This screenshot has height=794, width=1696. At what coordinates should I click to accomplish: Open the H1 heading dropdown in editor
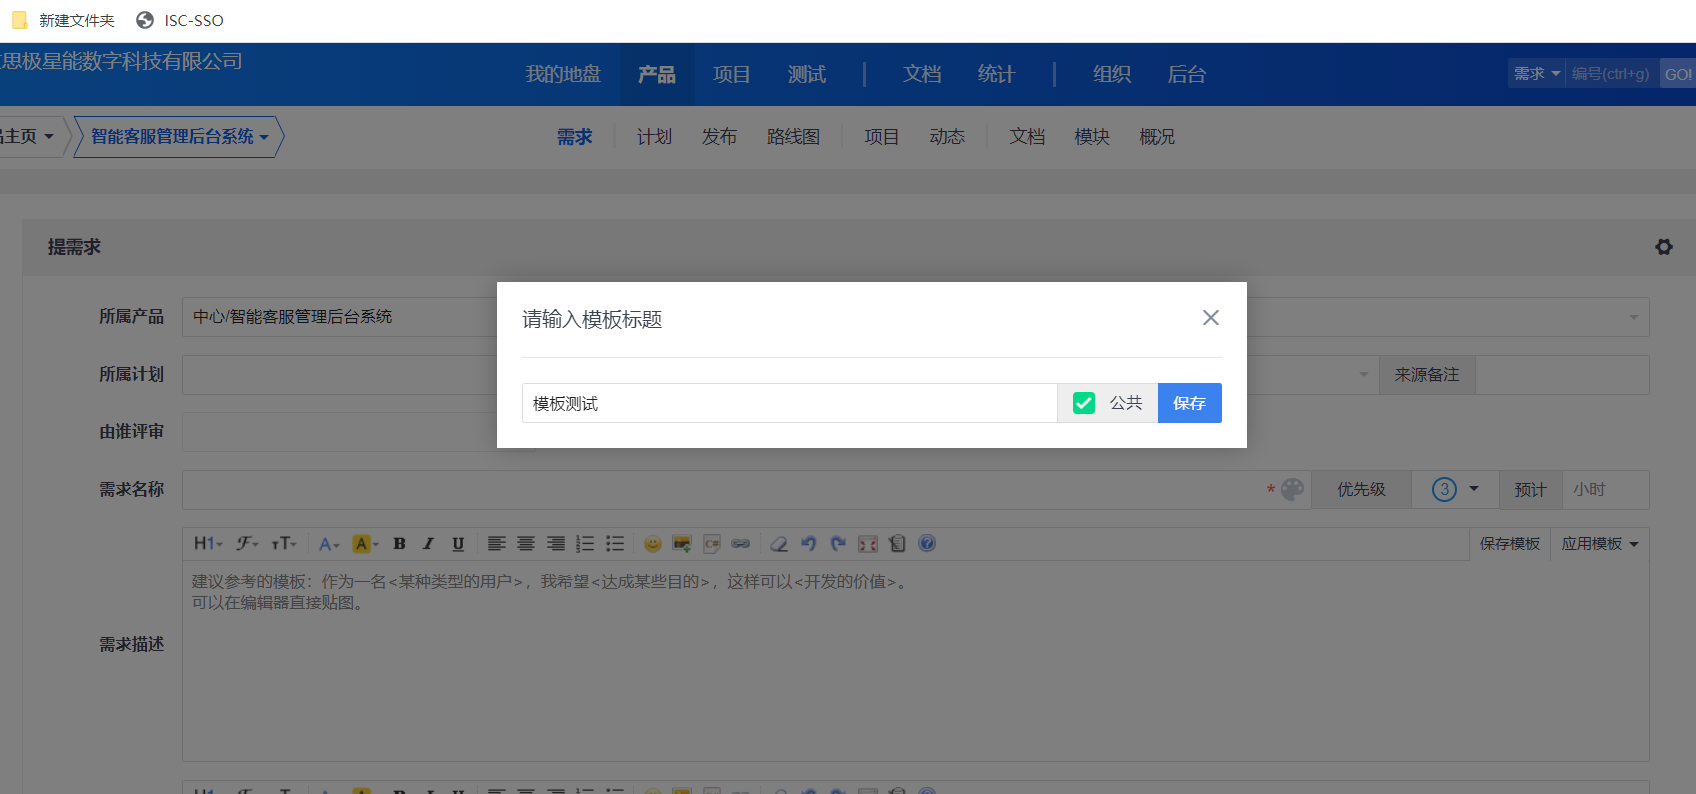coord(208,544)
